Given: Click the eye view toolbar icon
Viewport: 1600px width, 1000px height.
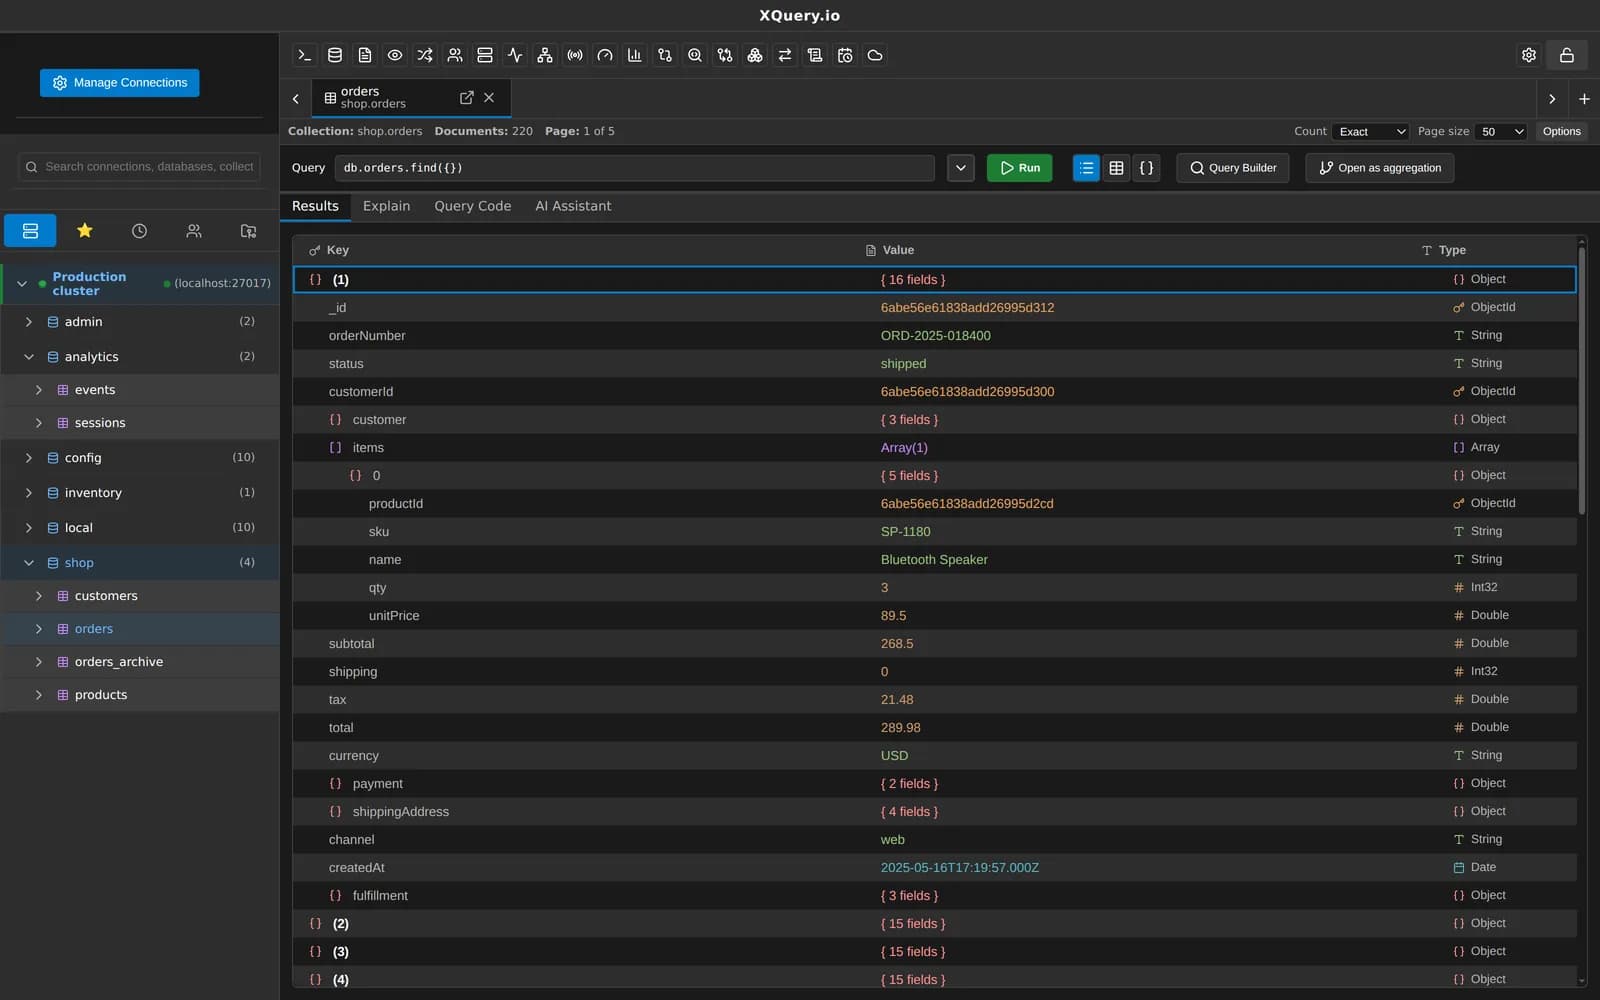Looking at the screenshot, I should pyautogui.click(x=395, y=55).
